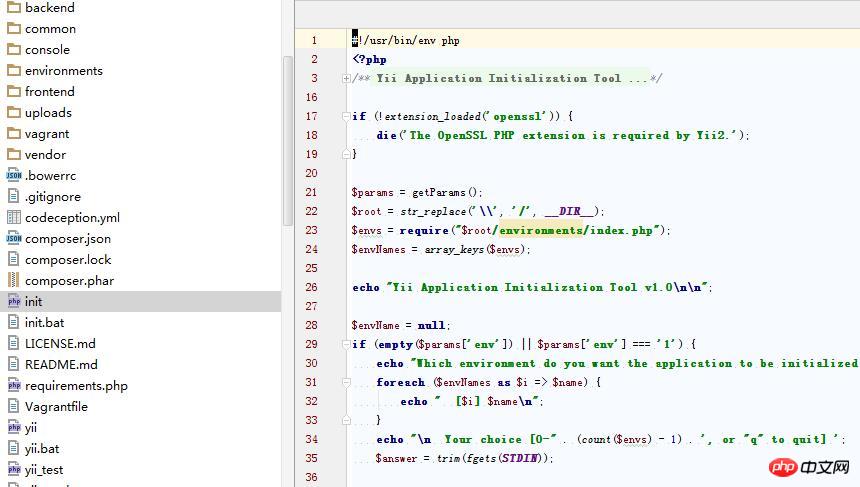Select the uploads folder icon
Image resolution: width=860 pixels, height=487 pixels.
pos(14,112)
